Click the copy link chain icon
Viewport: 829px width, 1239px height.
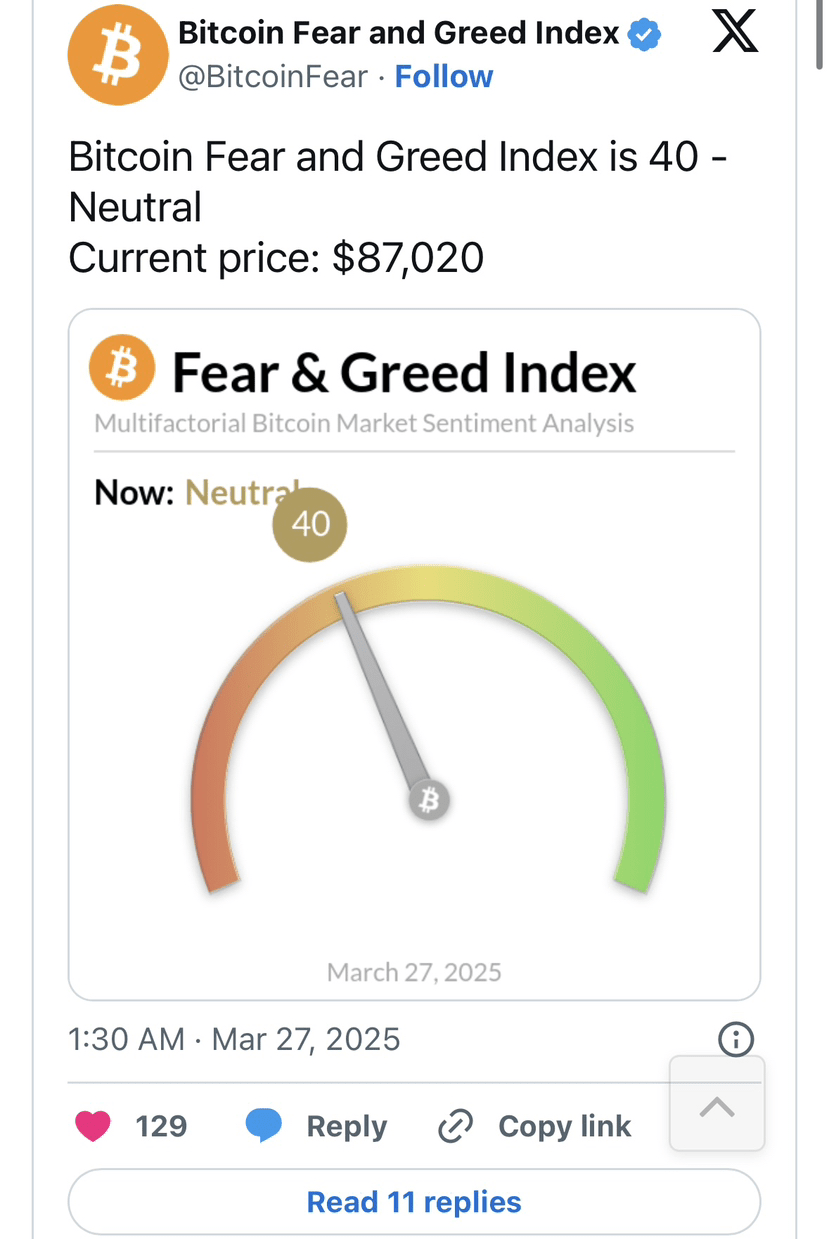(455, 1127)
